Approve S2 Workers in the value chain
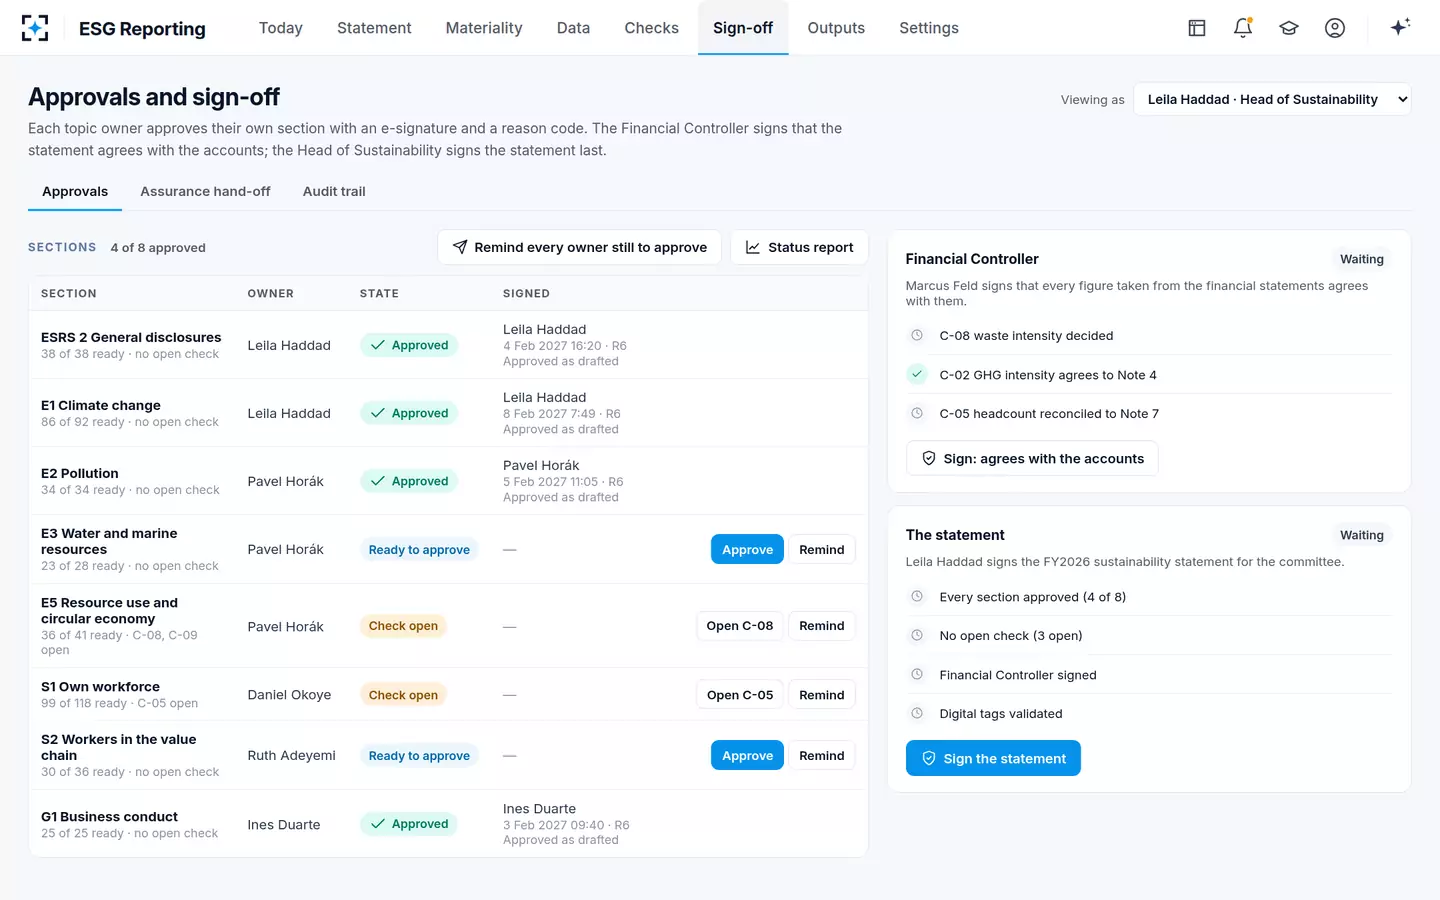 coord(747,755)
